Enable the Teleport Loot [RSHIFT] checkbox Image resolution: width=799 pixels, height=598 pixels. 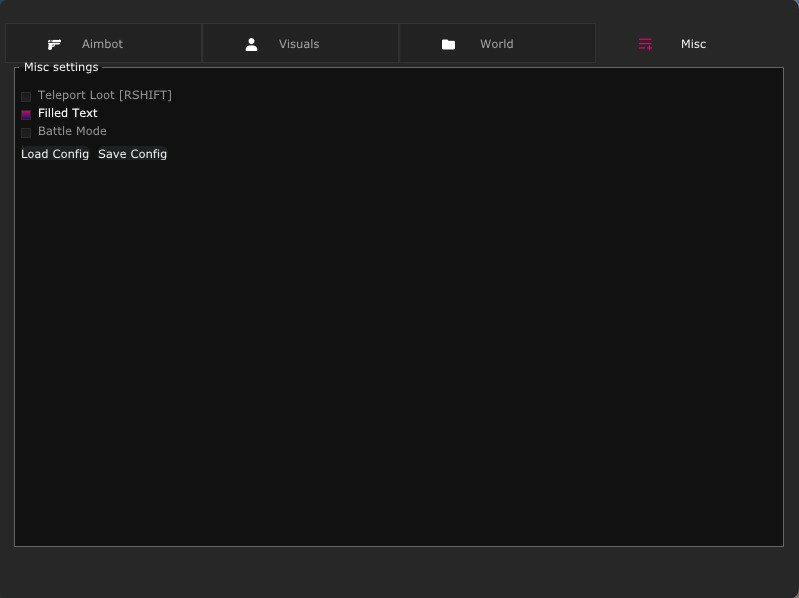[x=26, y=96]
